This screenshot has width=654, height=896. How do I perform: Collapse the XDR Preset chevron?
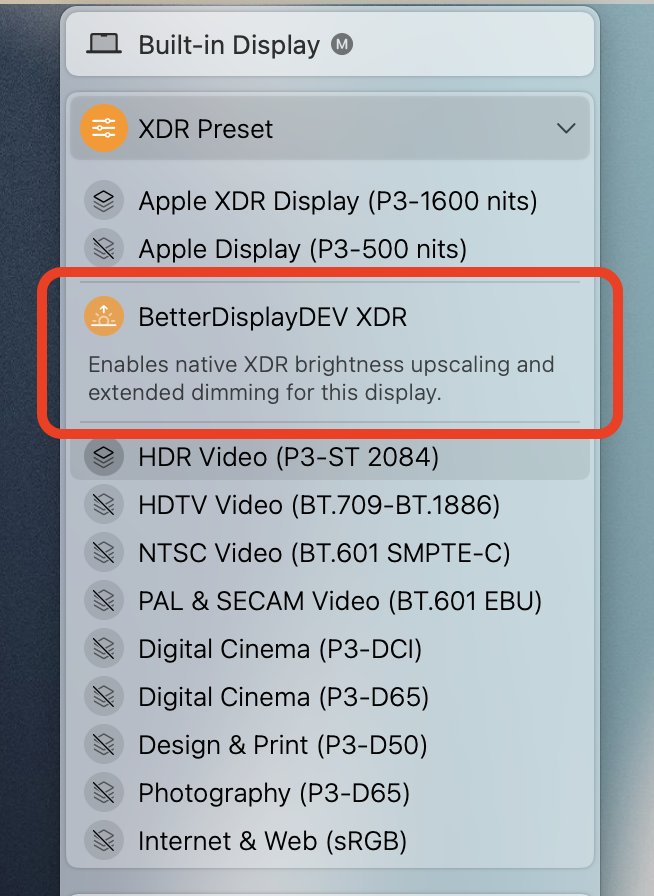(566, 129)
